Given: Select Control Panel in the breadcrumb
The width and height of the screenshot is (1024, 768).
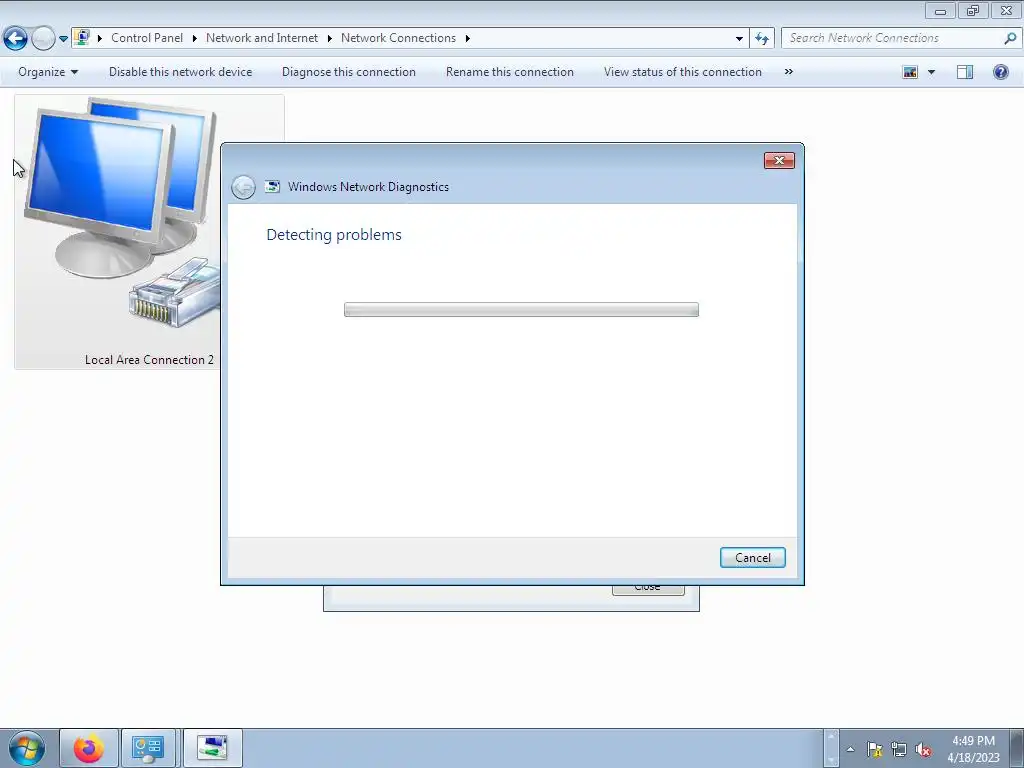Looking at the screenshot, I should (x=147, y=38).
